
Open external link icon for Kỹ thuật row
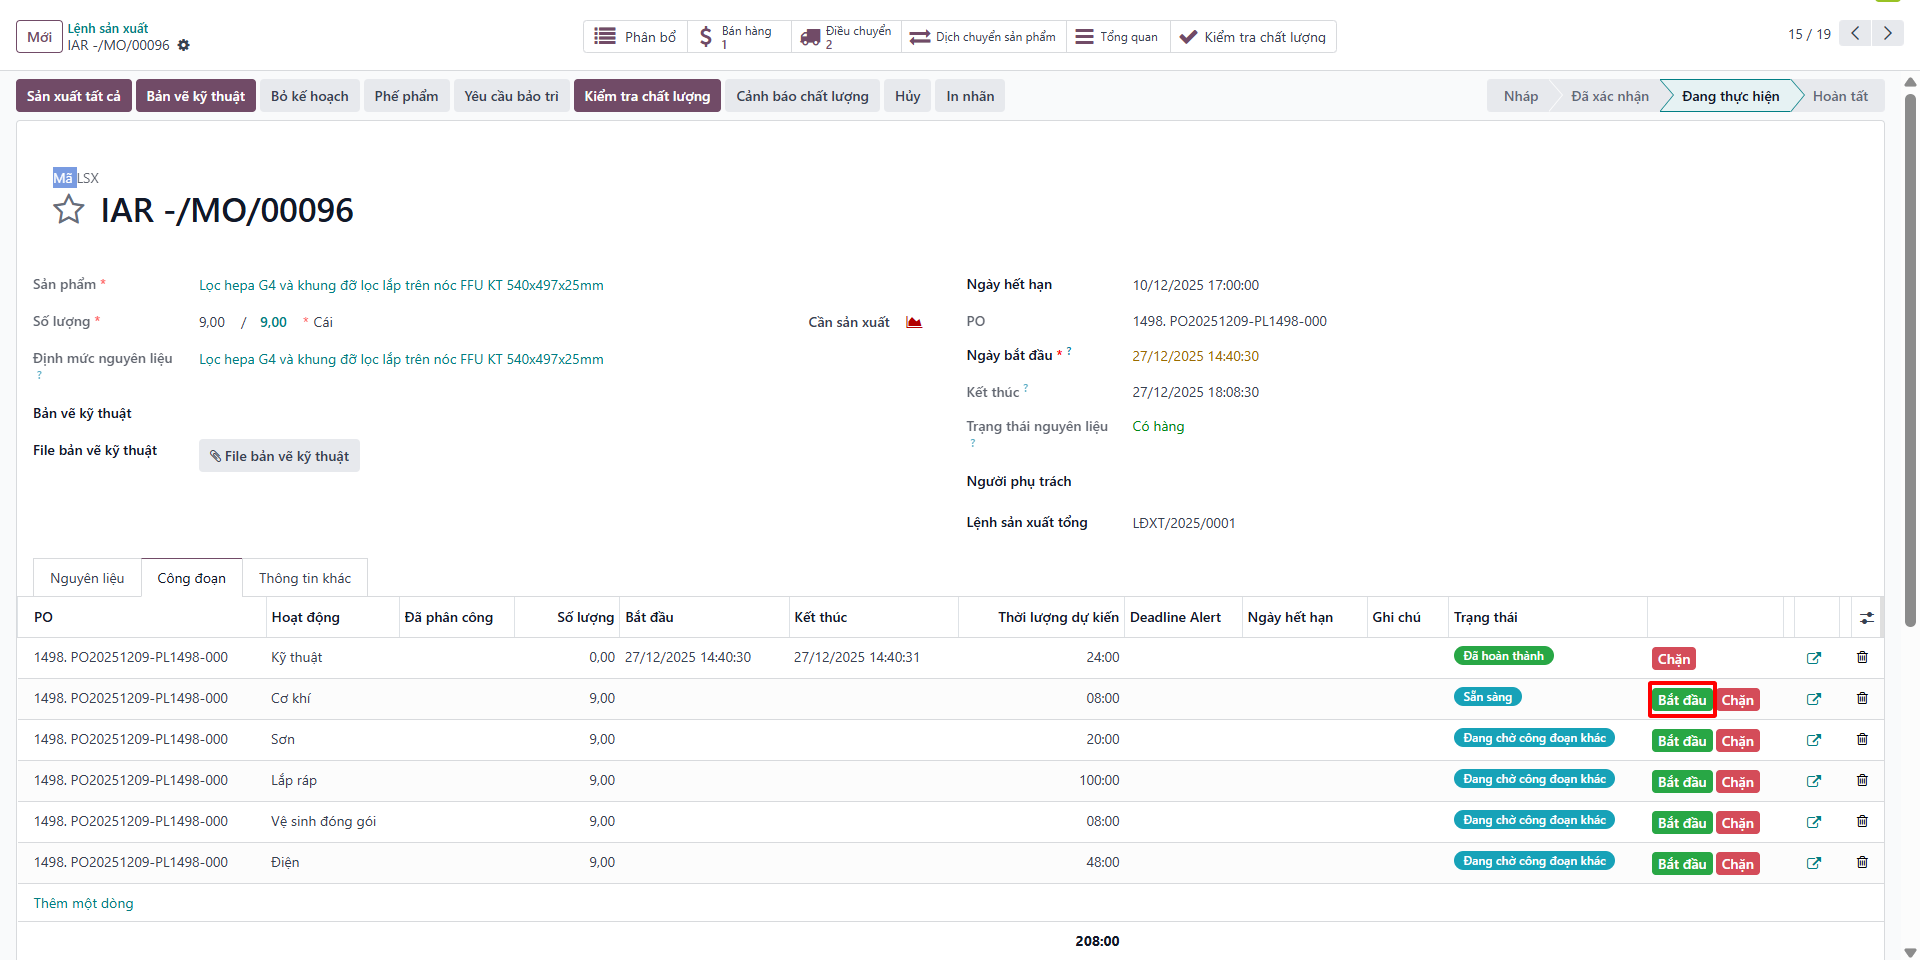point(1813,658)
